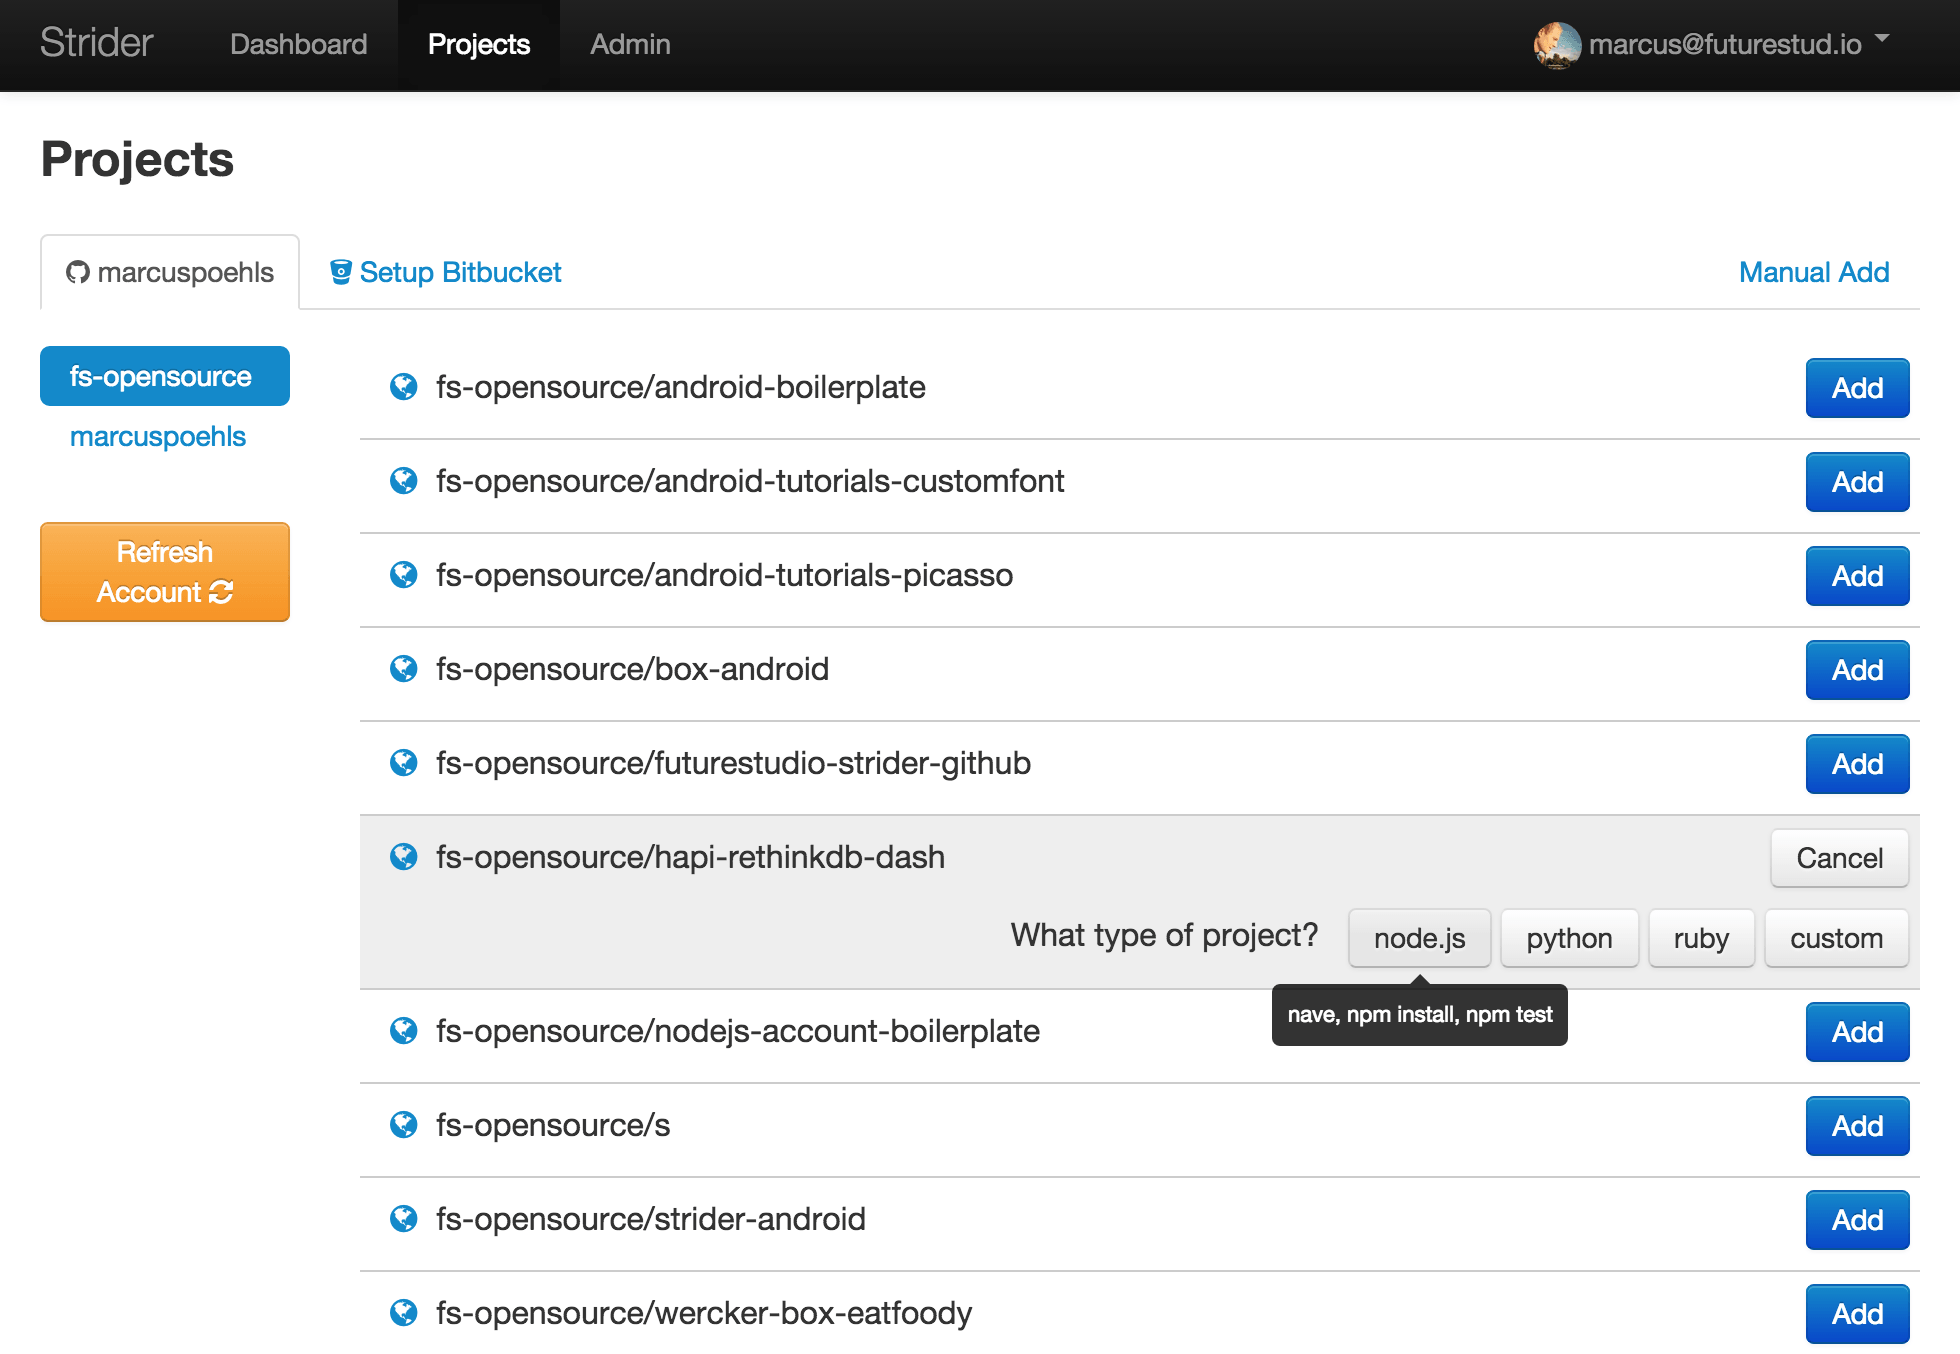Add the futurestudio-strider-github project

coord(1857,764)
